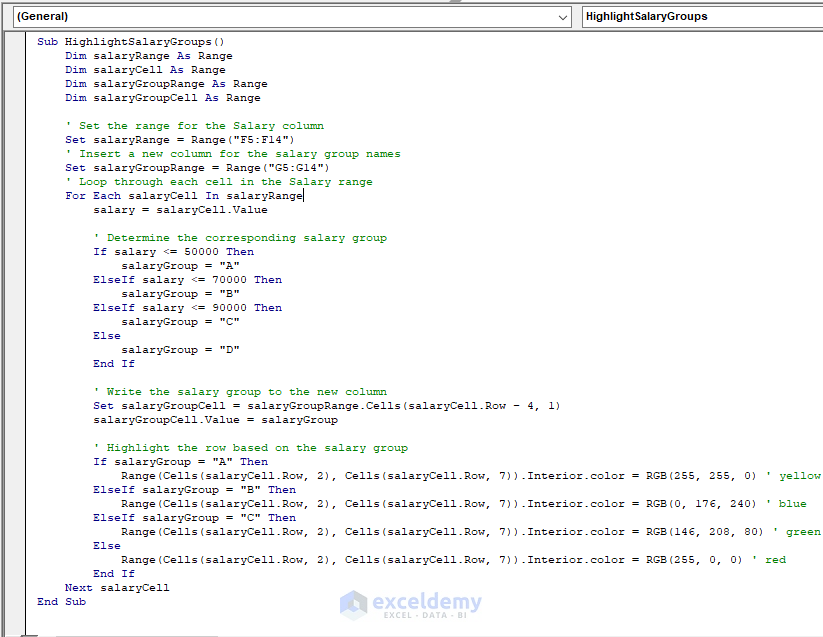Image resolution: width=823 pixels, height=637 pixels.
Task: Click the '' red' comment text
Action: [x=769, y=560]
